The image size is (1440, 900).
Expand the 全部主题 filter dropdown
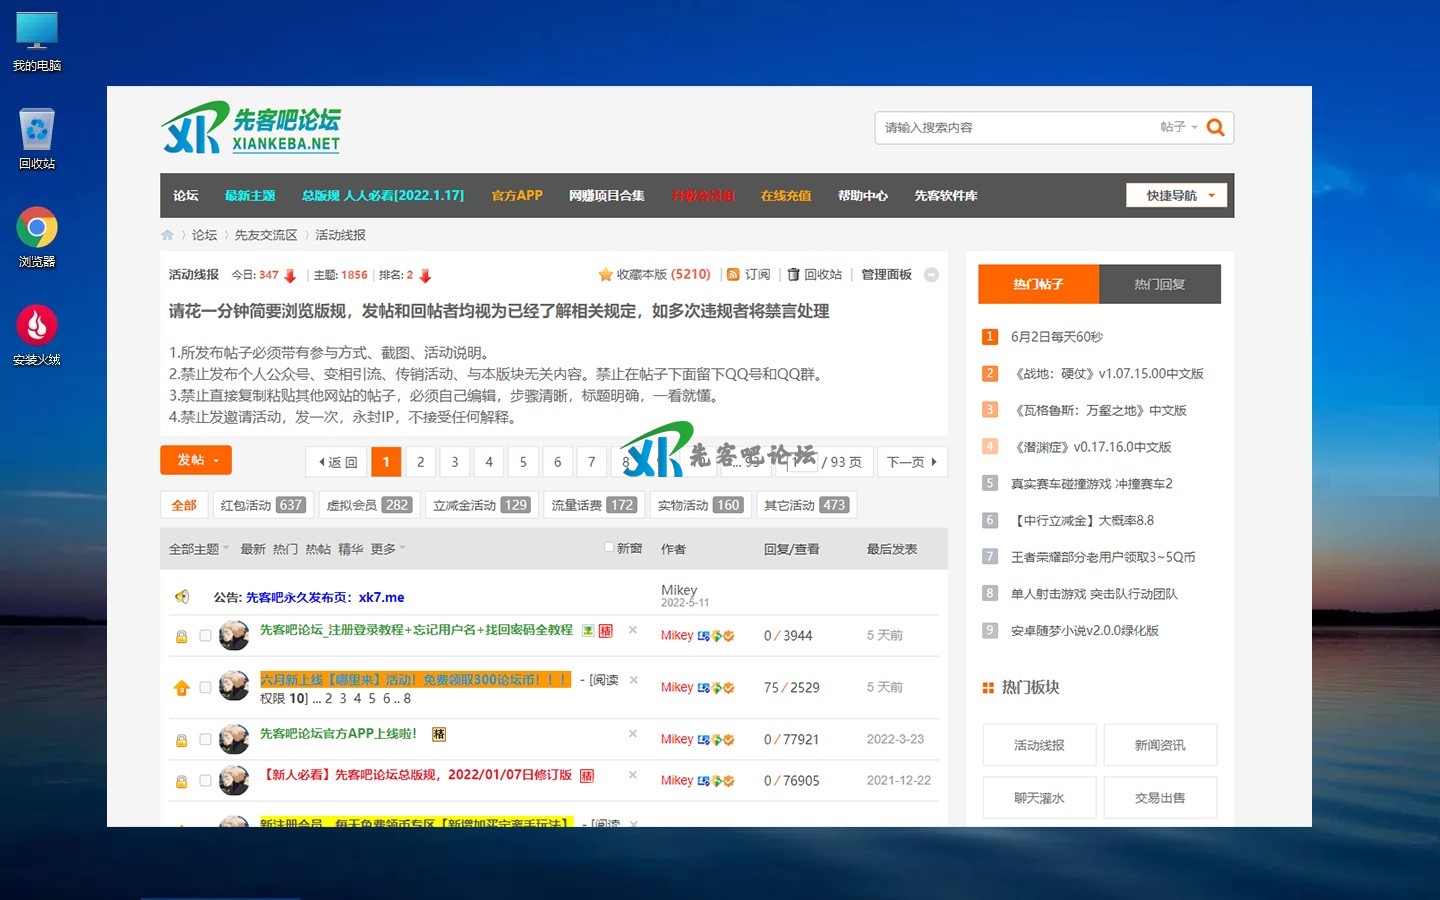pos(199,549)
